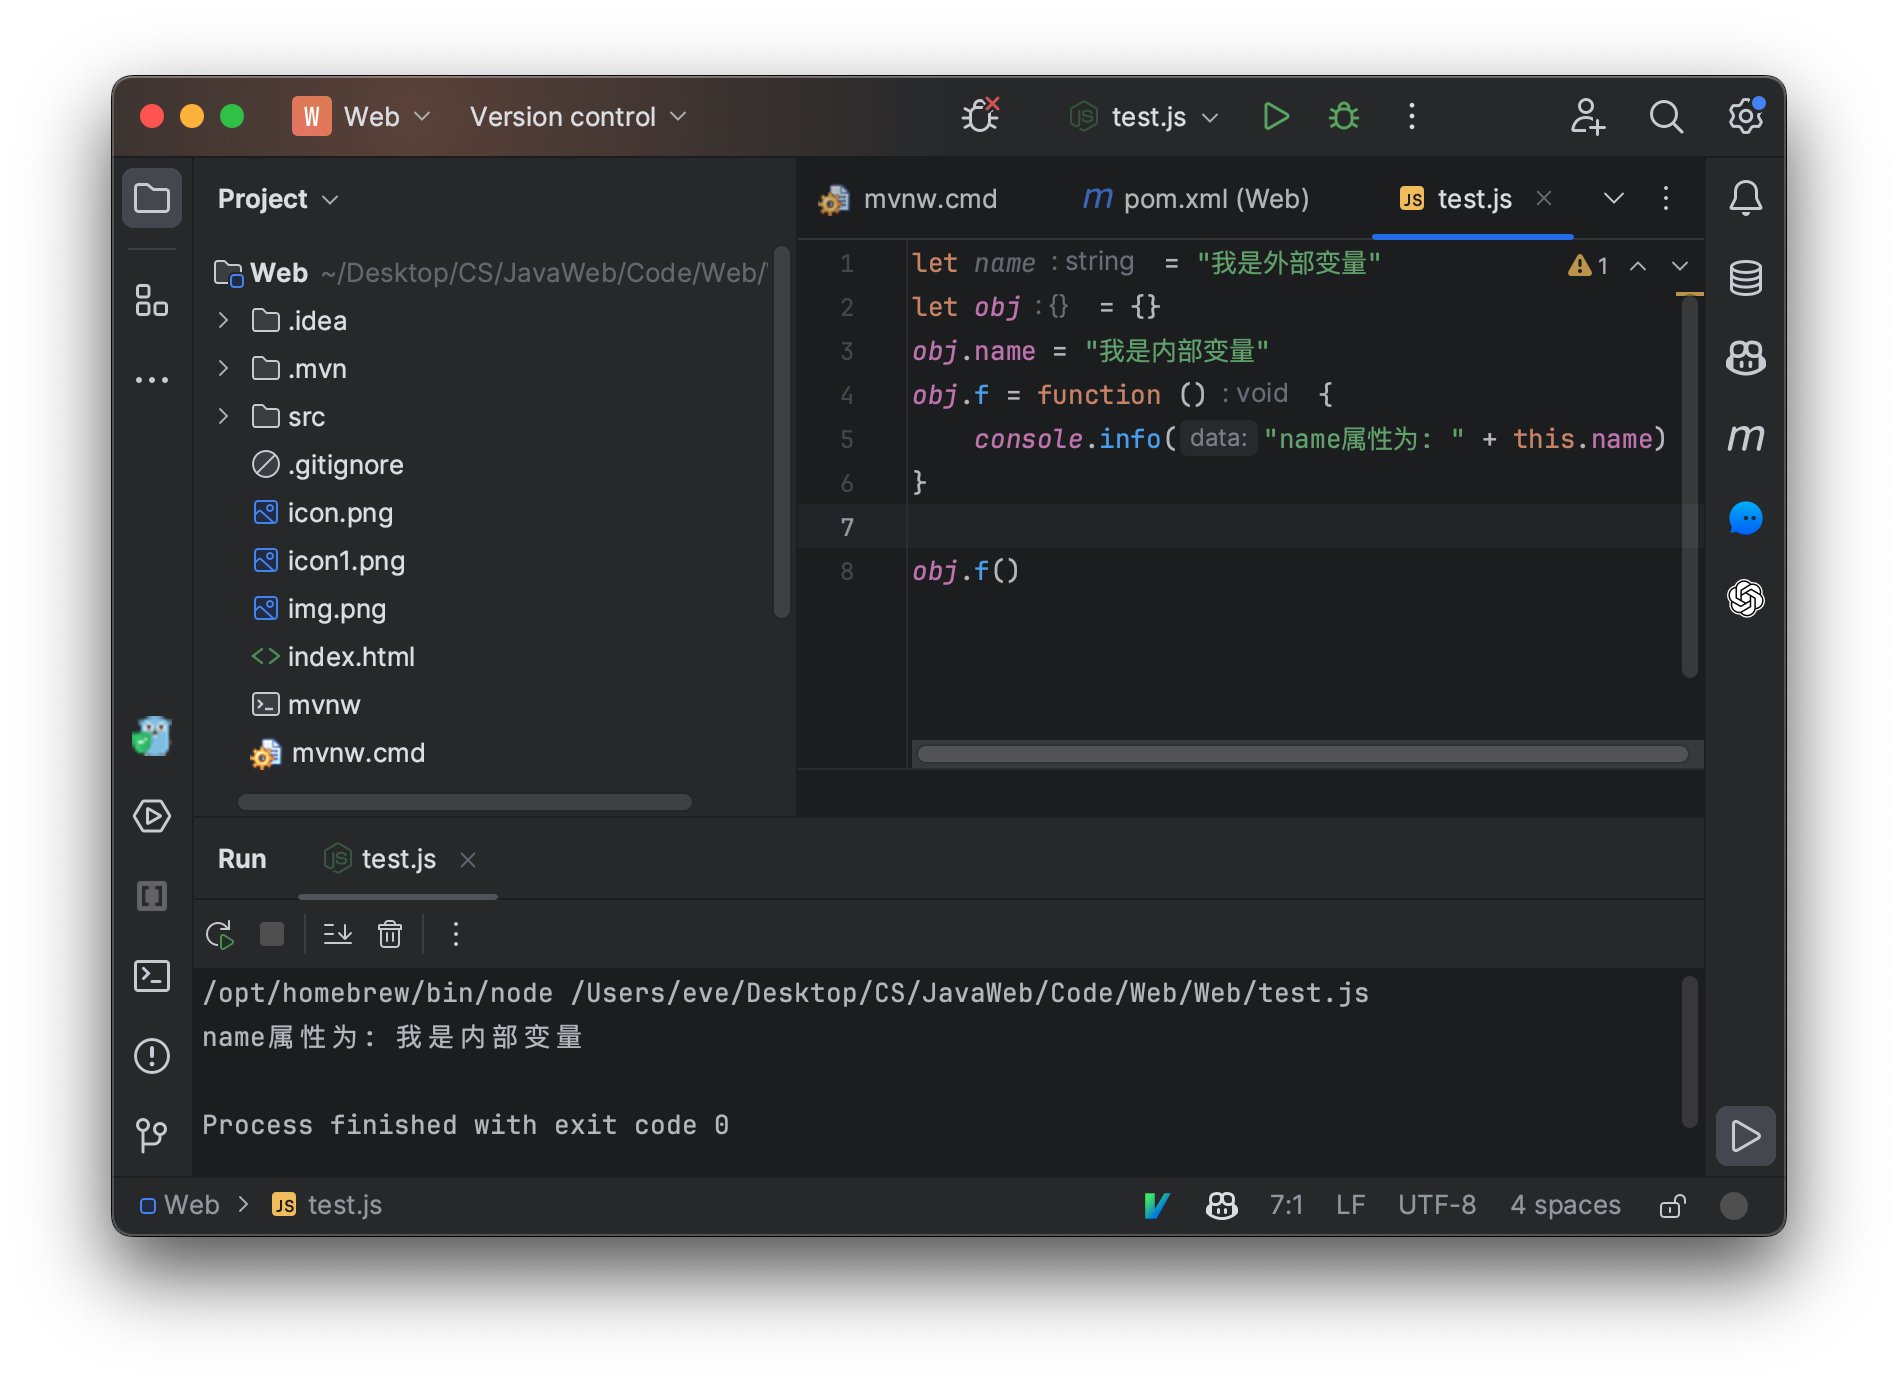Open more options in Run toolbar
This screenshot has width=1898, height=1384.
click(456, 934)
